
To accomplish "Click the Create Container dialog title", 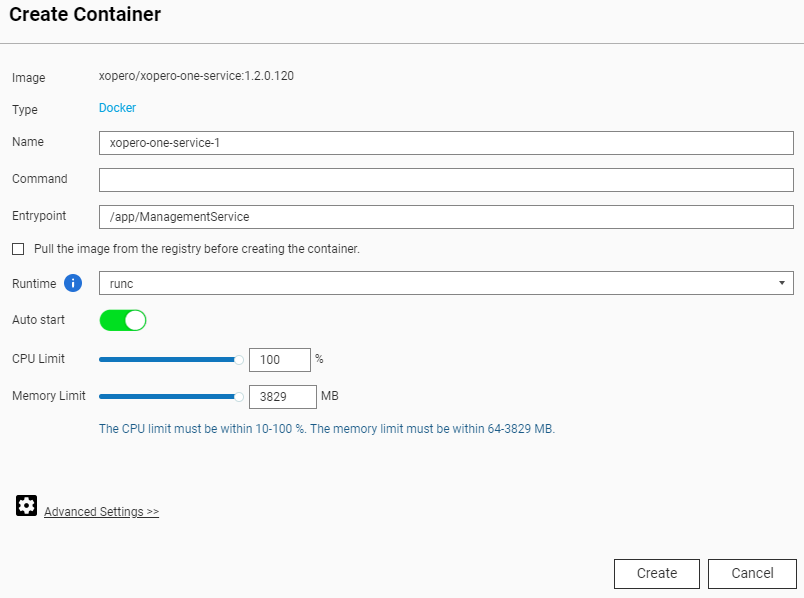I will click(x=84, y=15).
